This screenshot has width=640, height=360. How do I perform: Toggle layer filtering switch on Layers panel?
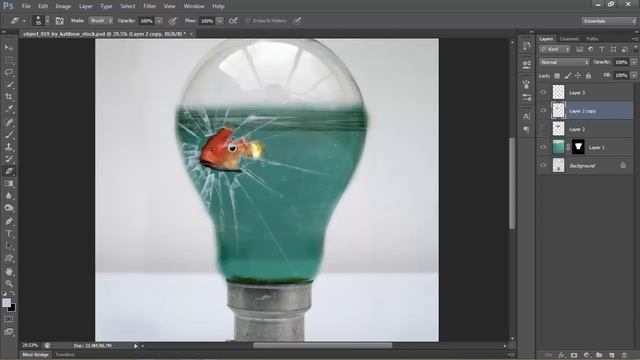(636, 49)
